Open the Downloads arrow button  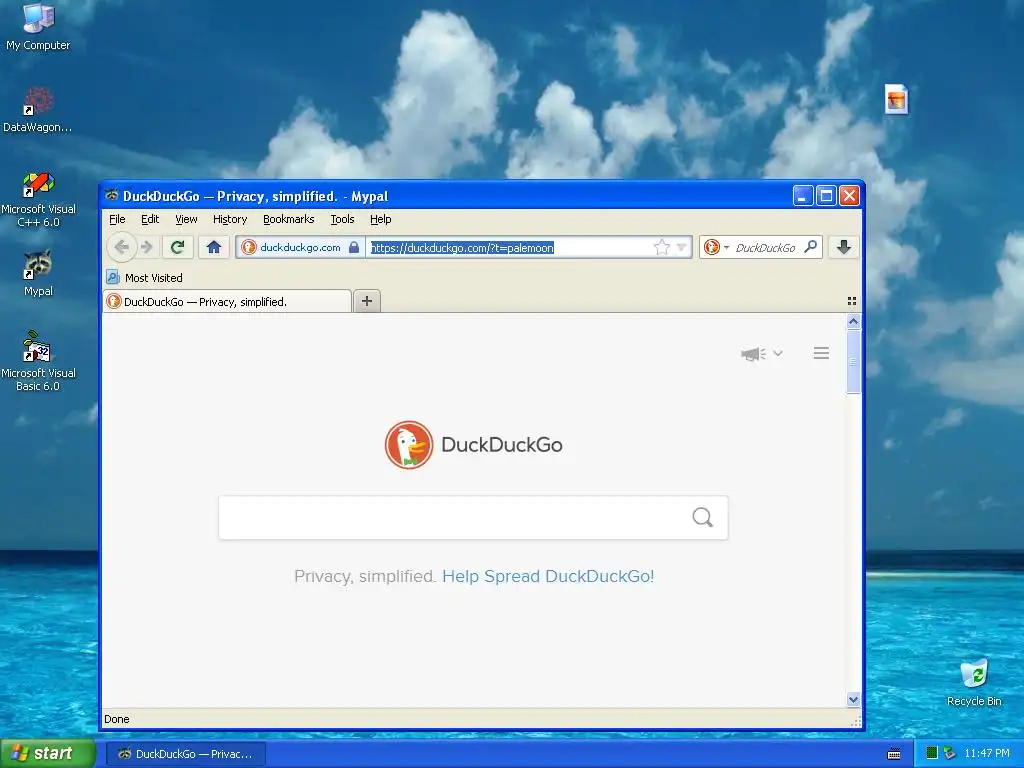click(x=844, y=248)
